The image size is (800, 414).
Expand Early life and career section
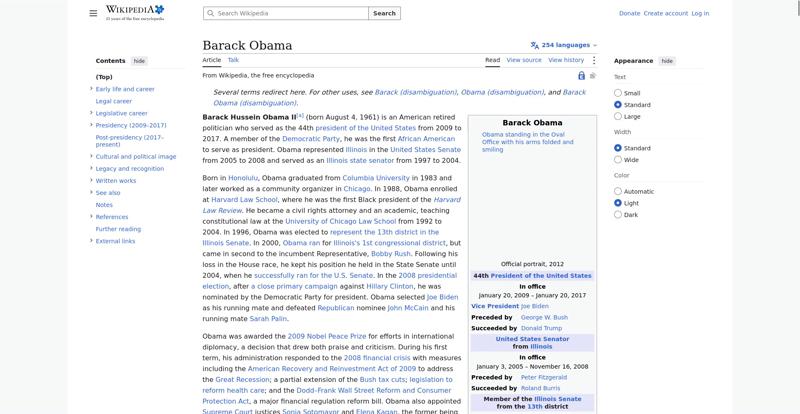click(x=91, y=89)
